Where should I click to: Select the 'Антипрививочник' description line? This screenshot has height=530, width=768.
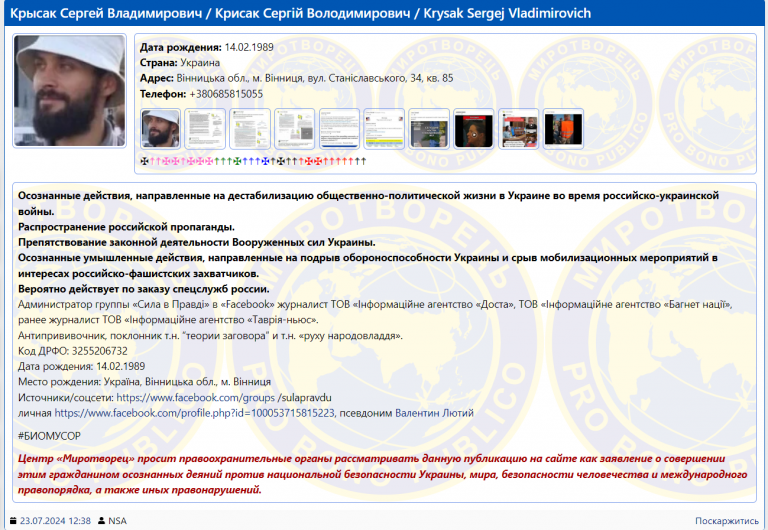[210, 336]
